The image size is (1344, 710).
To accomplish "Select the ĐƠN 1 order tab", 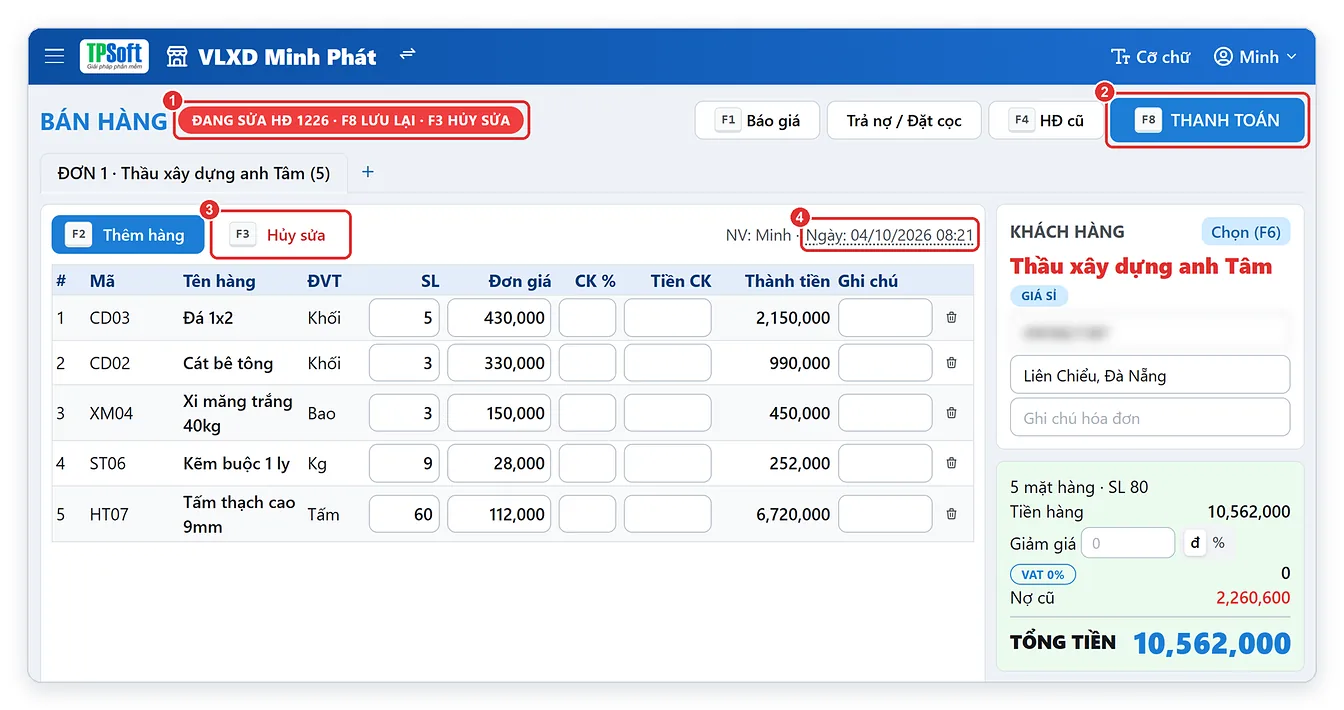I will [194, 173].
